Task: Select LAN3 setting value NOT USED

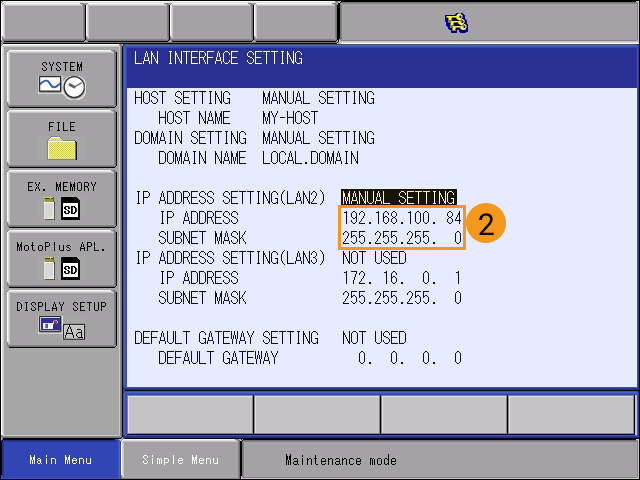Action: pyautogui.click(x=374, y=258)
